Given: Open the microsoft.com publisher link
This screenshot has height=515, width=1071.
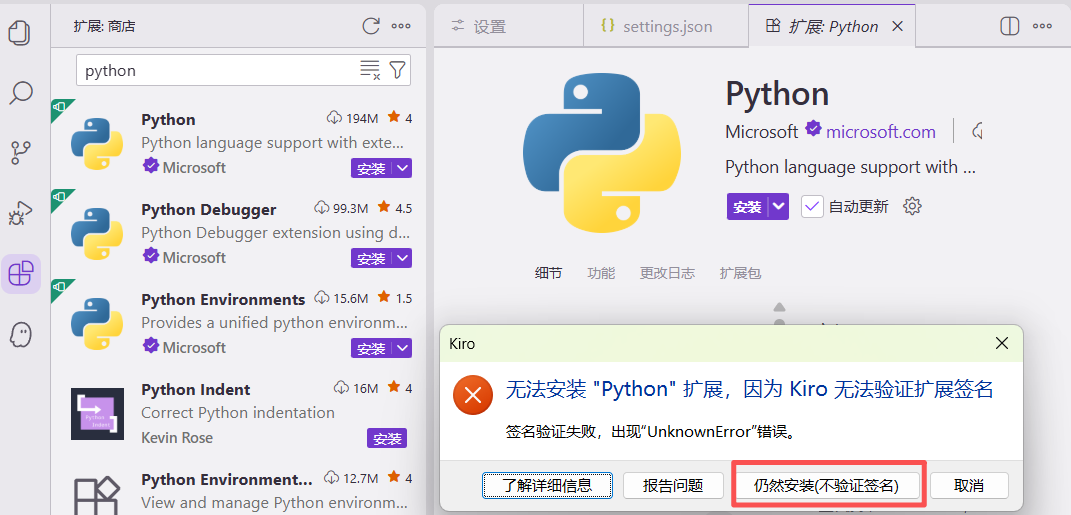Looking at the screenshot, I should click(880, 131).
